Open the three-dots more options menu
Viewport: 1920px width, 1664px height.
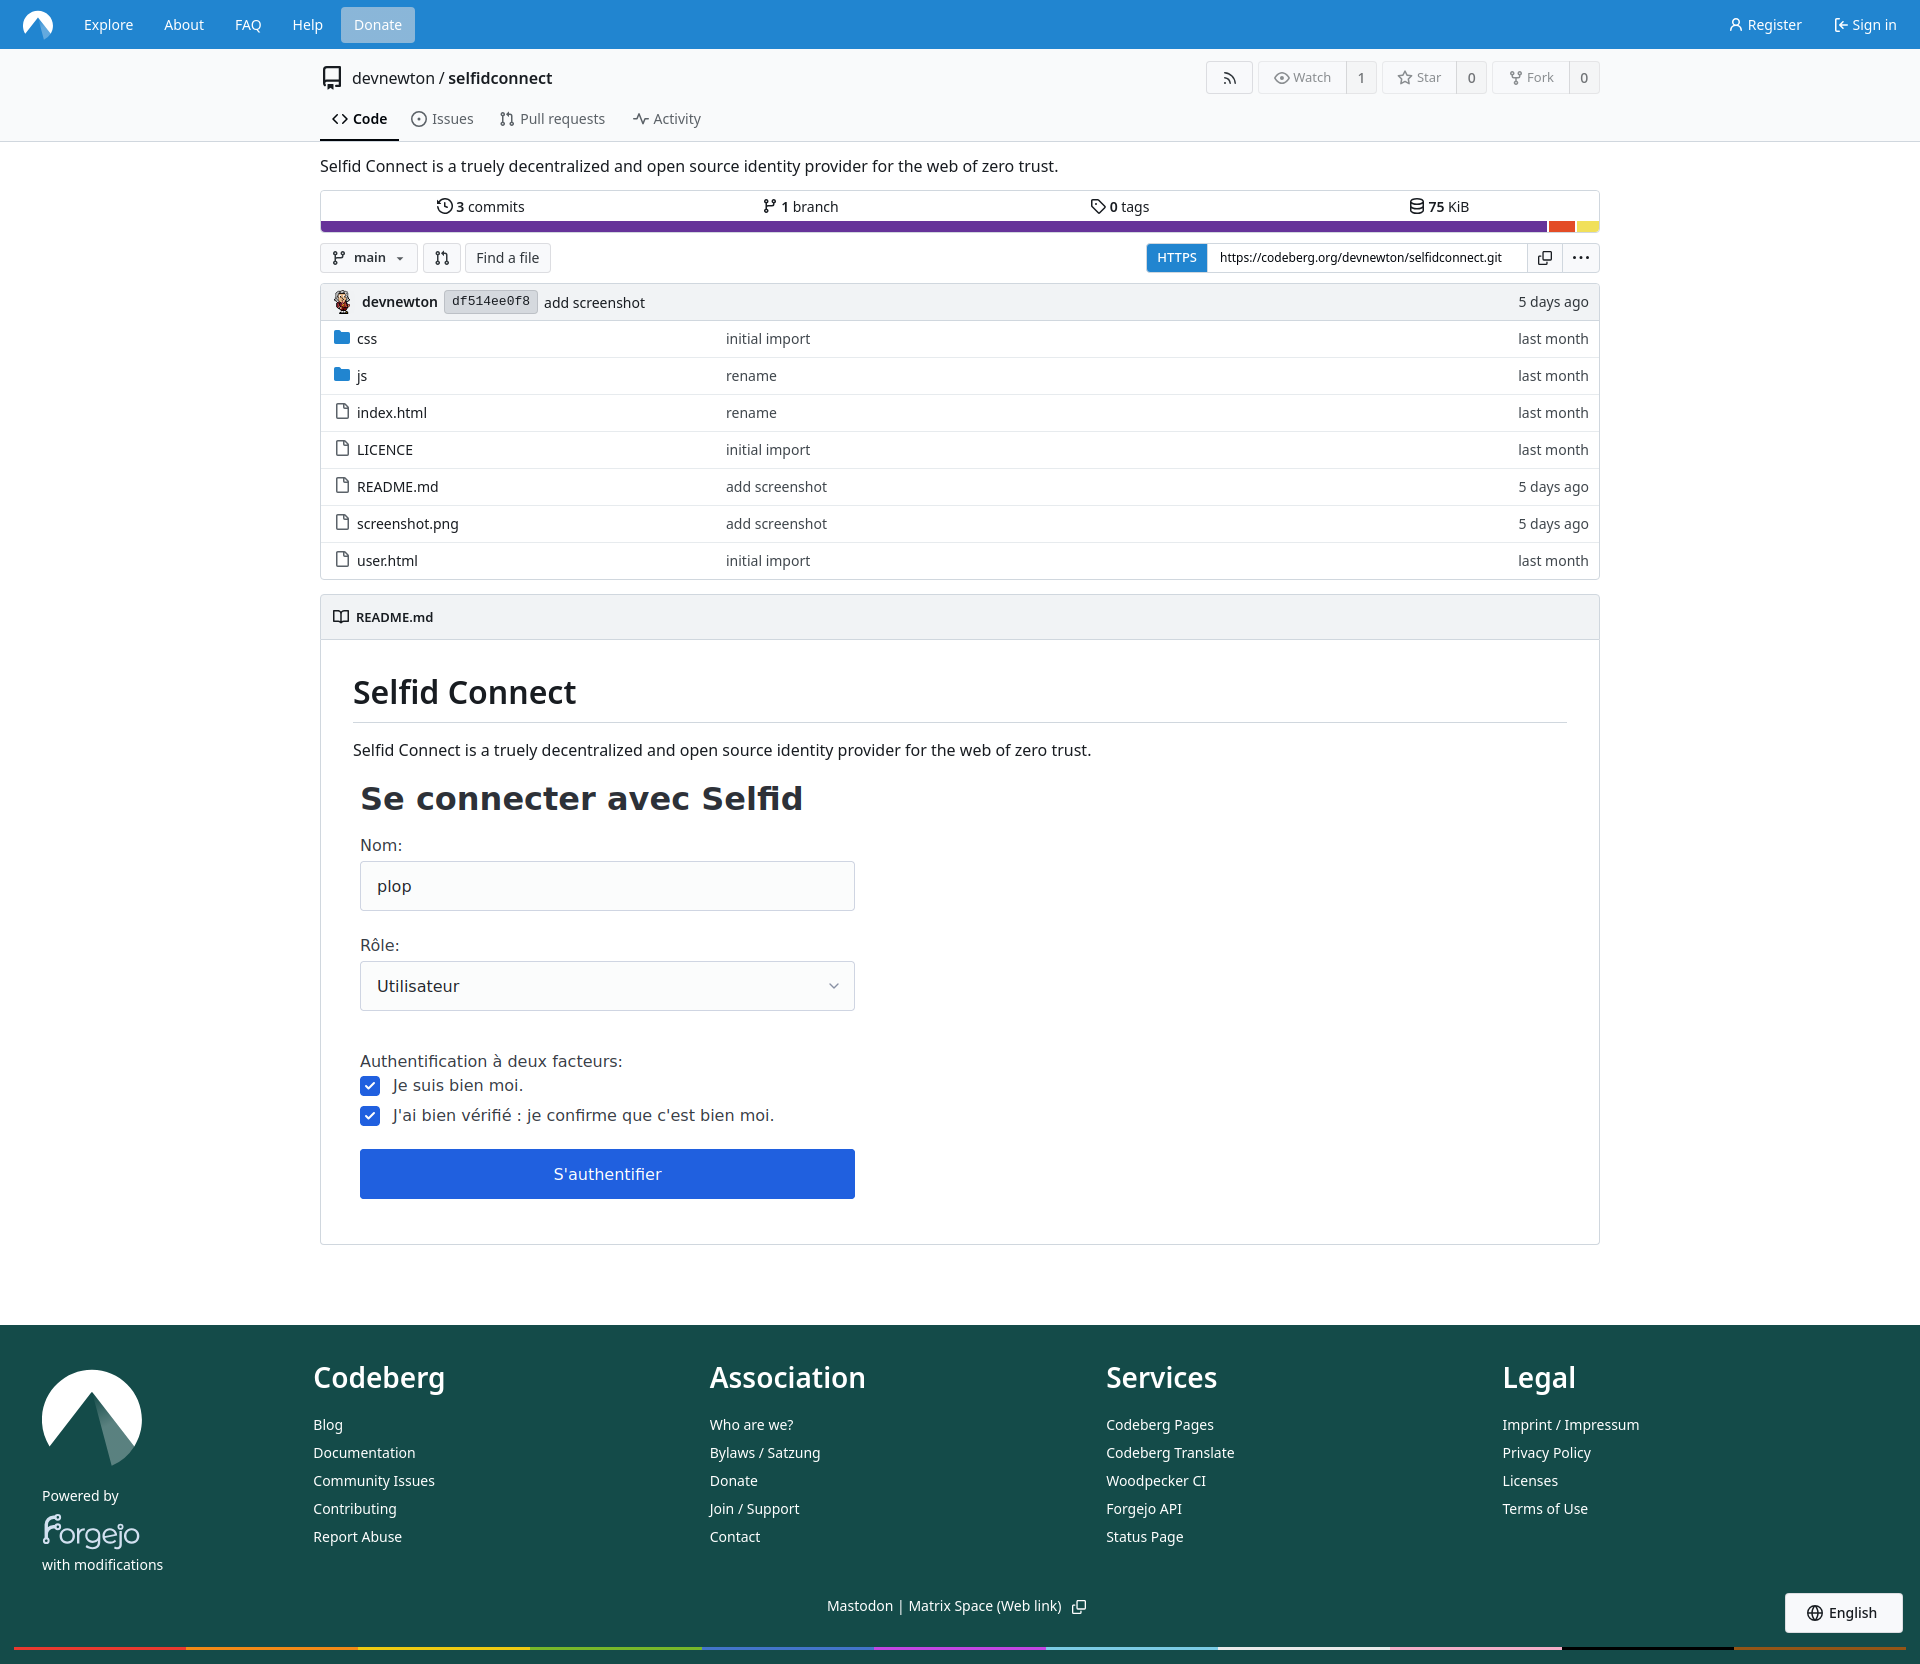[x=1580, y=258]
